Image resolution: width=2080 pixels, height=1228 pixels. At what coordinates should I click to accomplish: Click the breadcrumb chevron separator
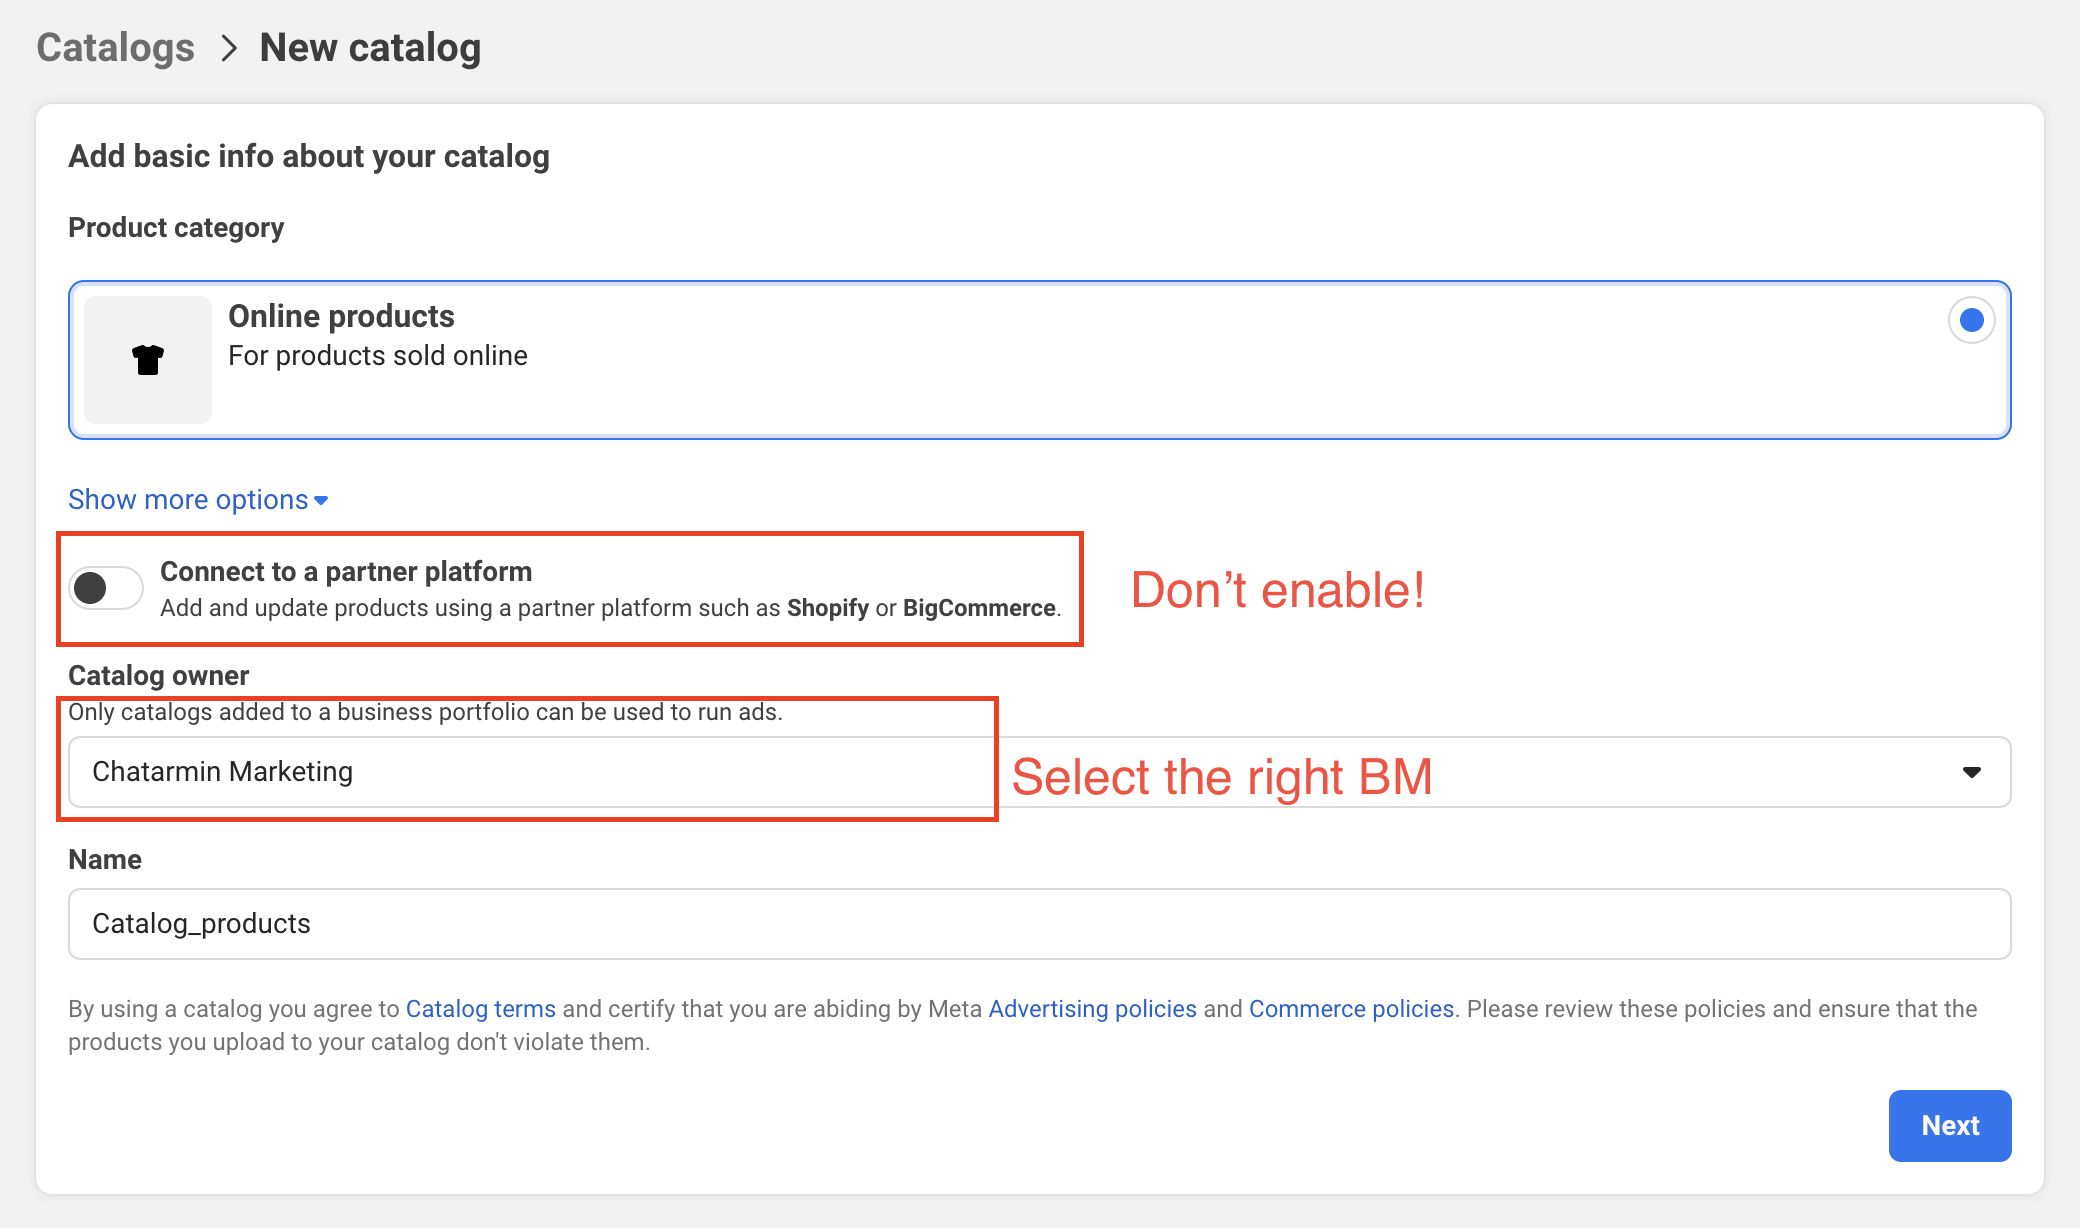(x=229, y=48)
